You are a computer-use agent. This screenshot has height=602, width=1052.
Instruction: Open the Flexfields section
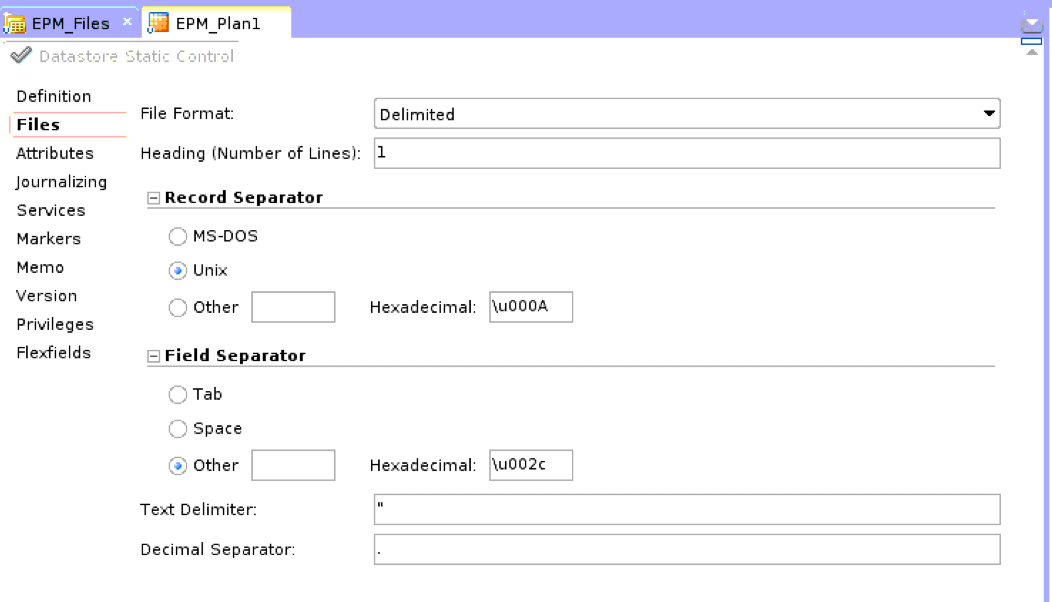[54, 353]
